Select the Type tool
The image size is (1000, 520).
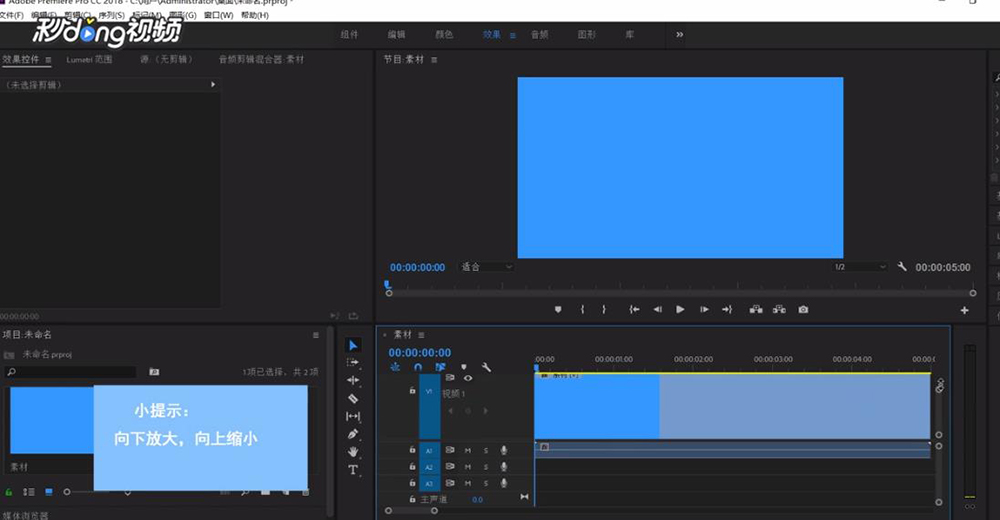tap(353, 470)
